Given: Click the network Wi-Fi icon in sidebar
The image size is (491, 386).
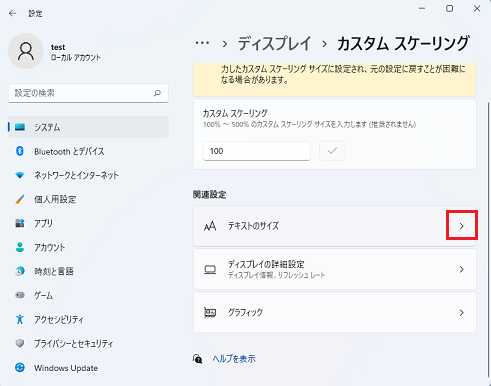Looking at the screenshot, I should (20, 175).
